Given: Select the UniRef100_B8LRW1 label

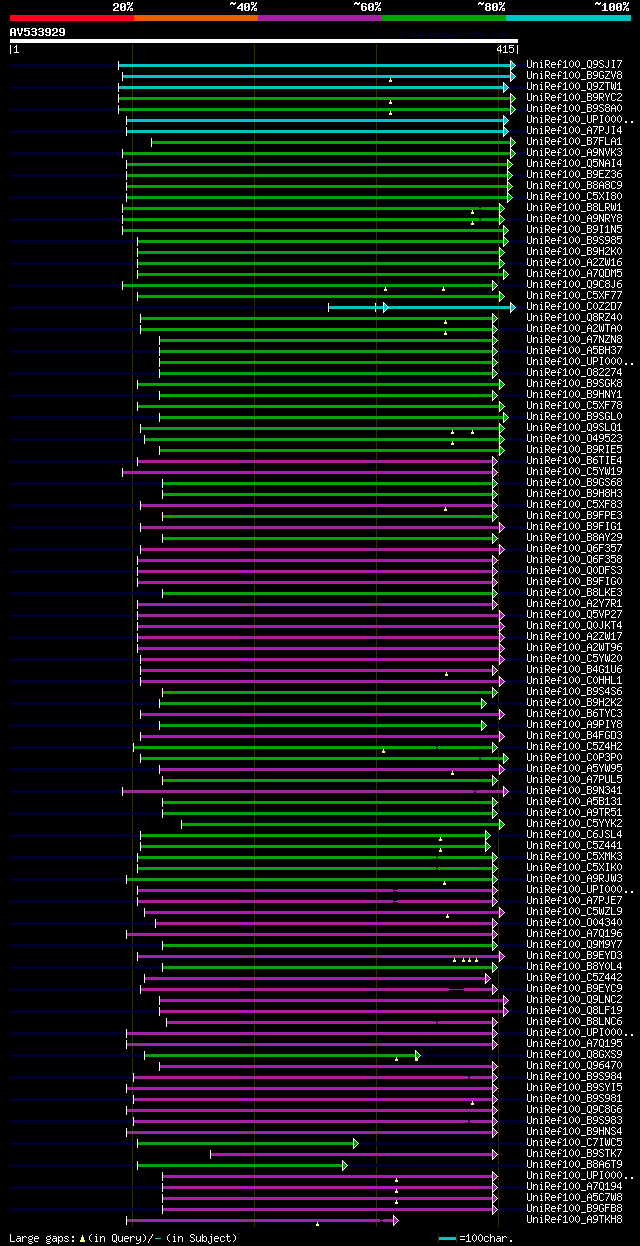Looking at the screenshot, I should click(x=574, y=207).
